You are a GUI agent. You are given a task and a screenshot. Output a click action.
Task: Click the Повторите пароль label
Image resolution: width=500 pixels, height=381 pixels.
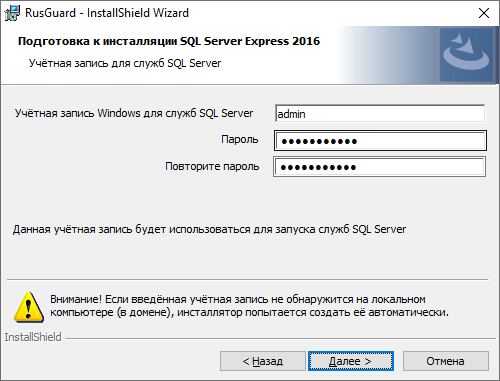click(x=212, y=166)
